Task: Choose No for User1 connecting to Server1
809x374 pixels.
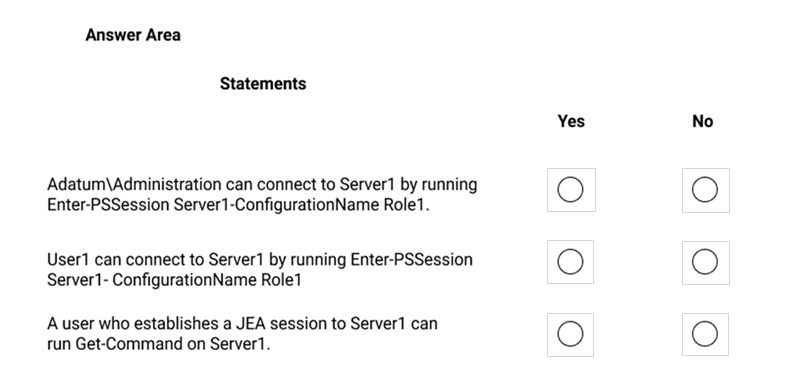Action: coord(705,262)
